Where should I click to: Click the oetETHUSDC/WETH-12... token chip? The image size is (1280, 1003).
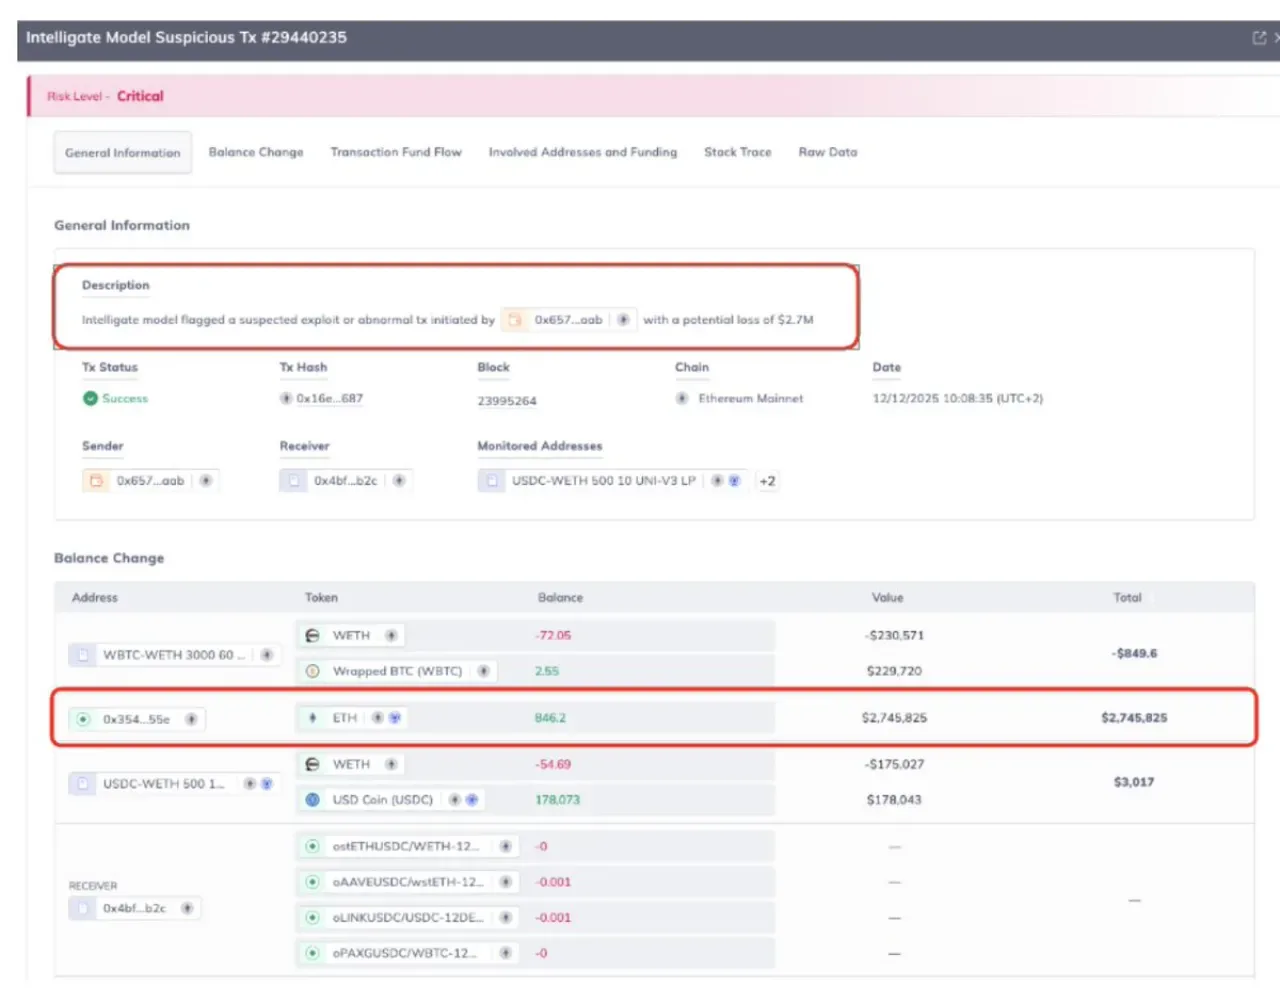408,846
